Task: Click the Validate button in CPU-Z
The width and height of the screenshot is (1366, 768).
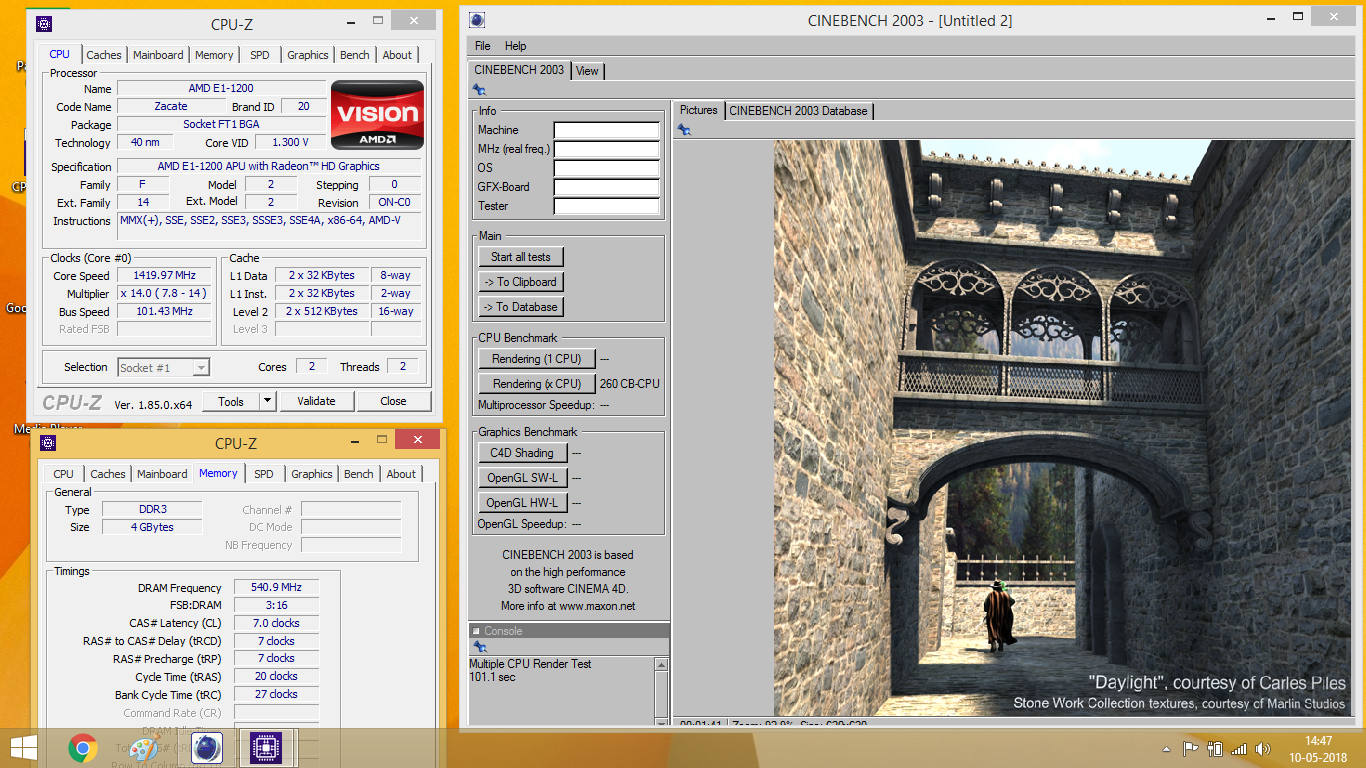Action: (x=316, y=401)
